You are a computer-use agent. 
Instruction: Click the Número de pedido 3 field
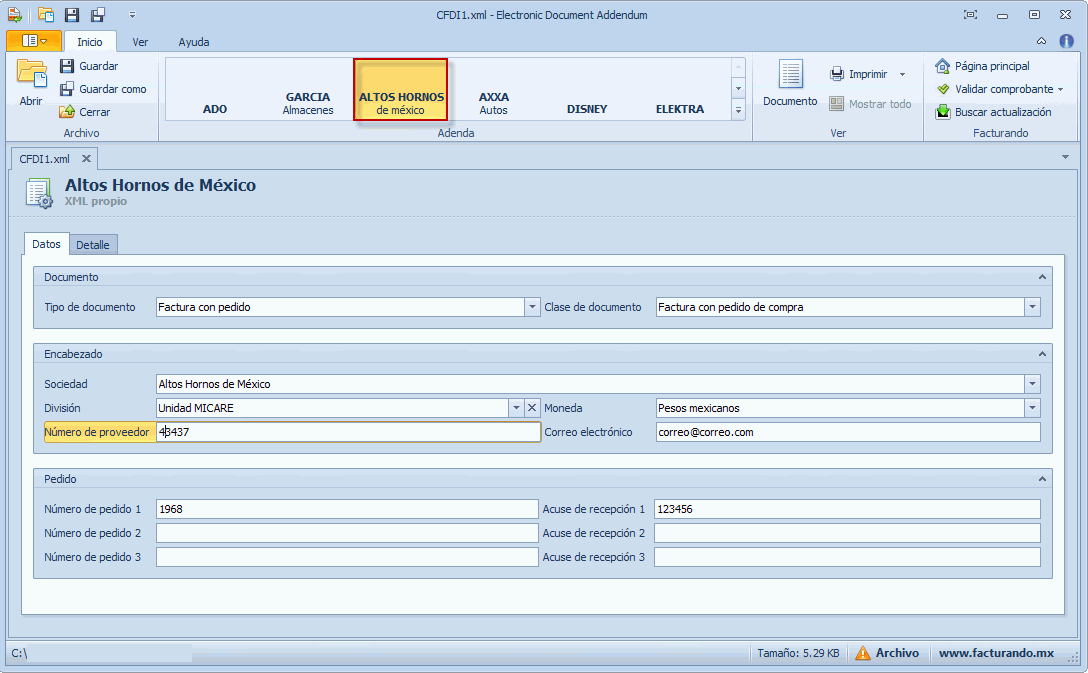point(347,556)
